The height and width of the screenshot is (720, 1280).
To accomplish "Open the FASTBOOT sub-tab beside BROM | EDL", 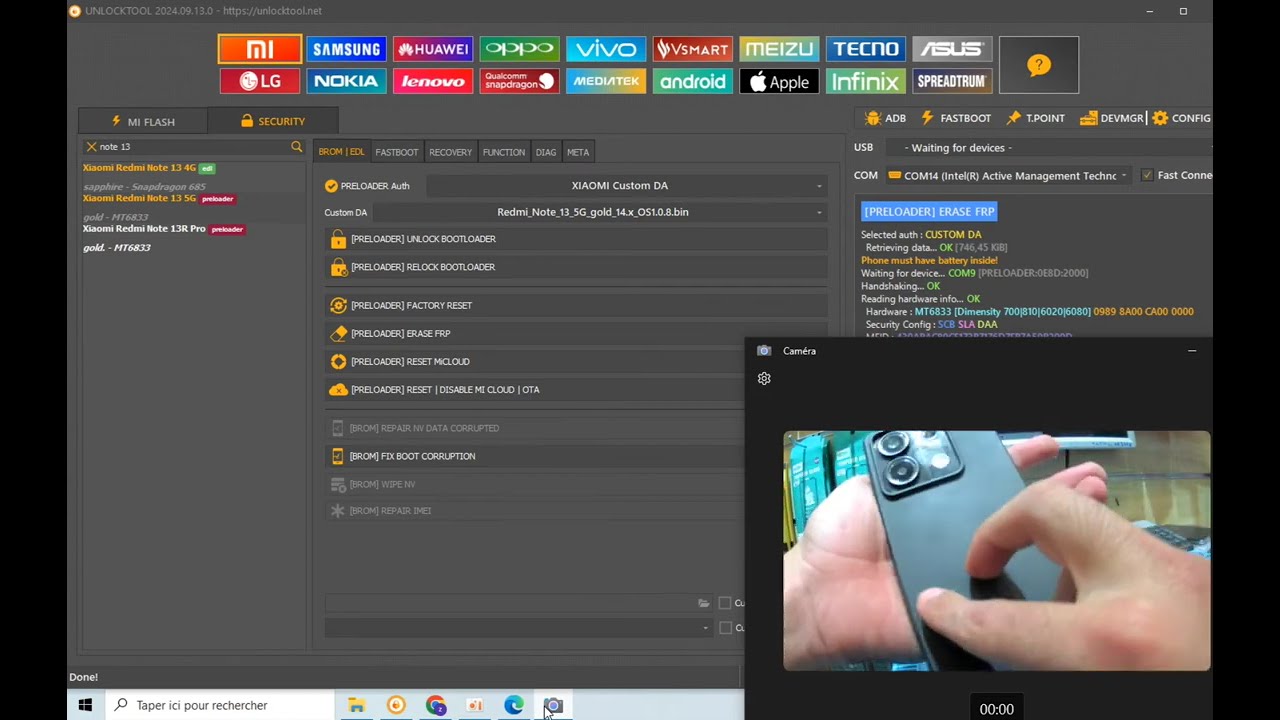I will click(397, 152).
